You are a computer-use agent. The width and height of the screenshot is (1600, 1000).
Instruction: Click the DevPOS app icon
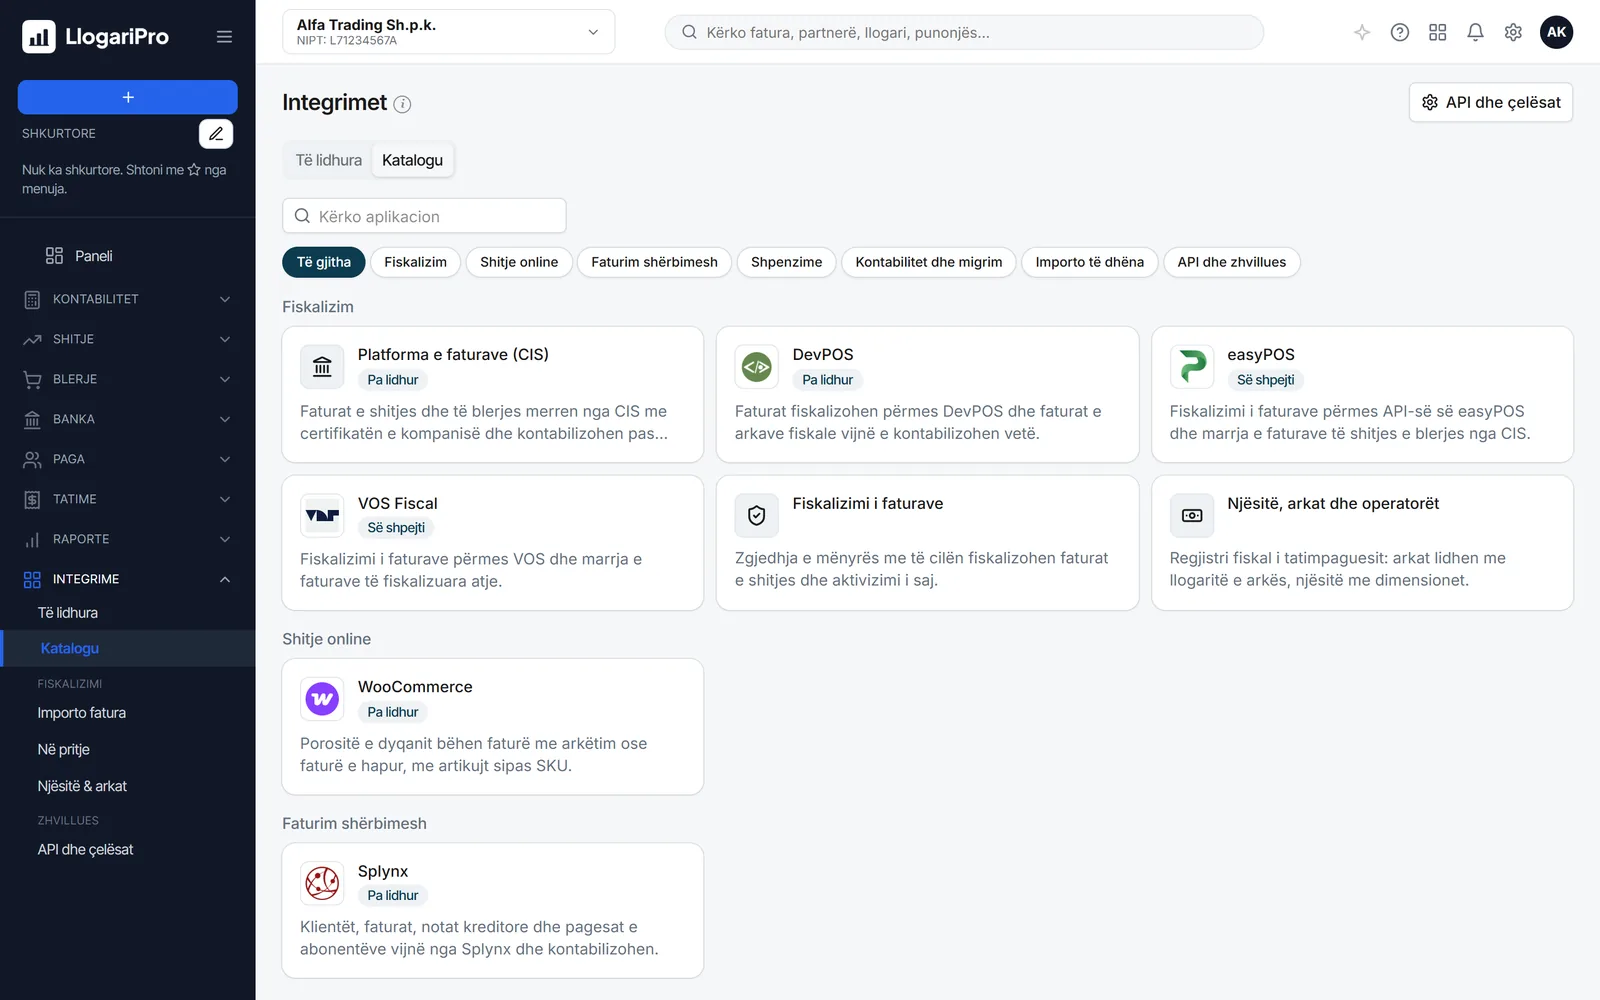click(x=757, y=367)
